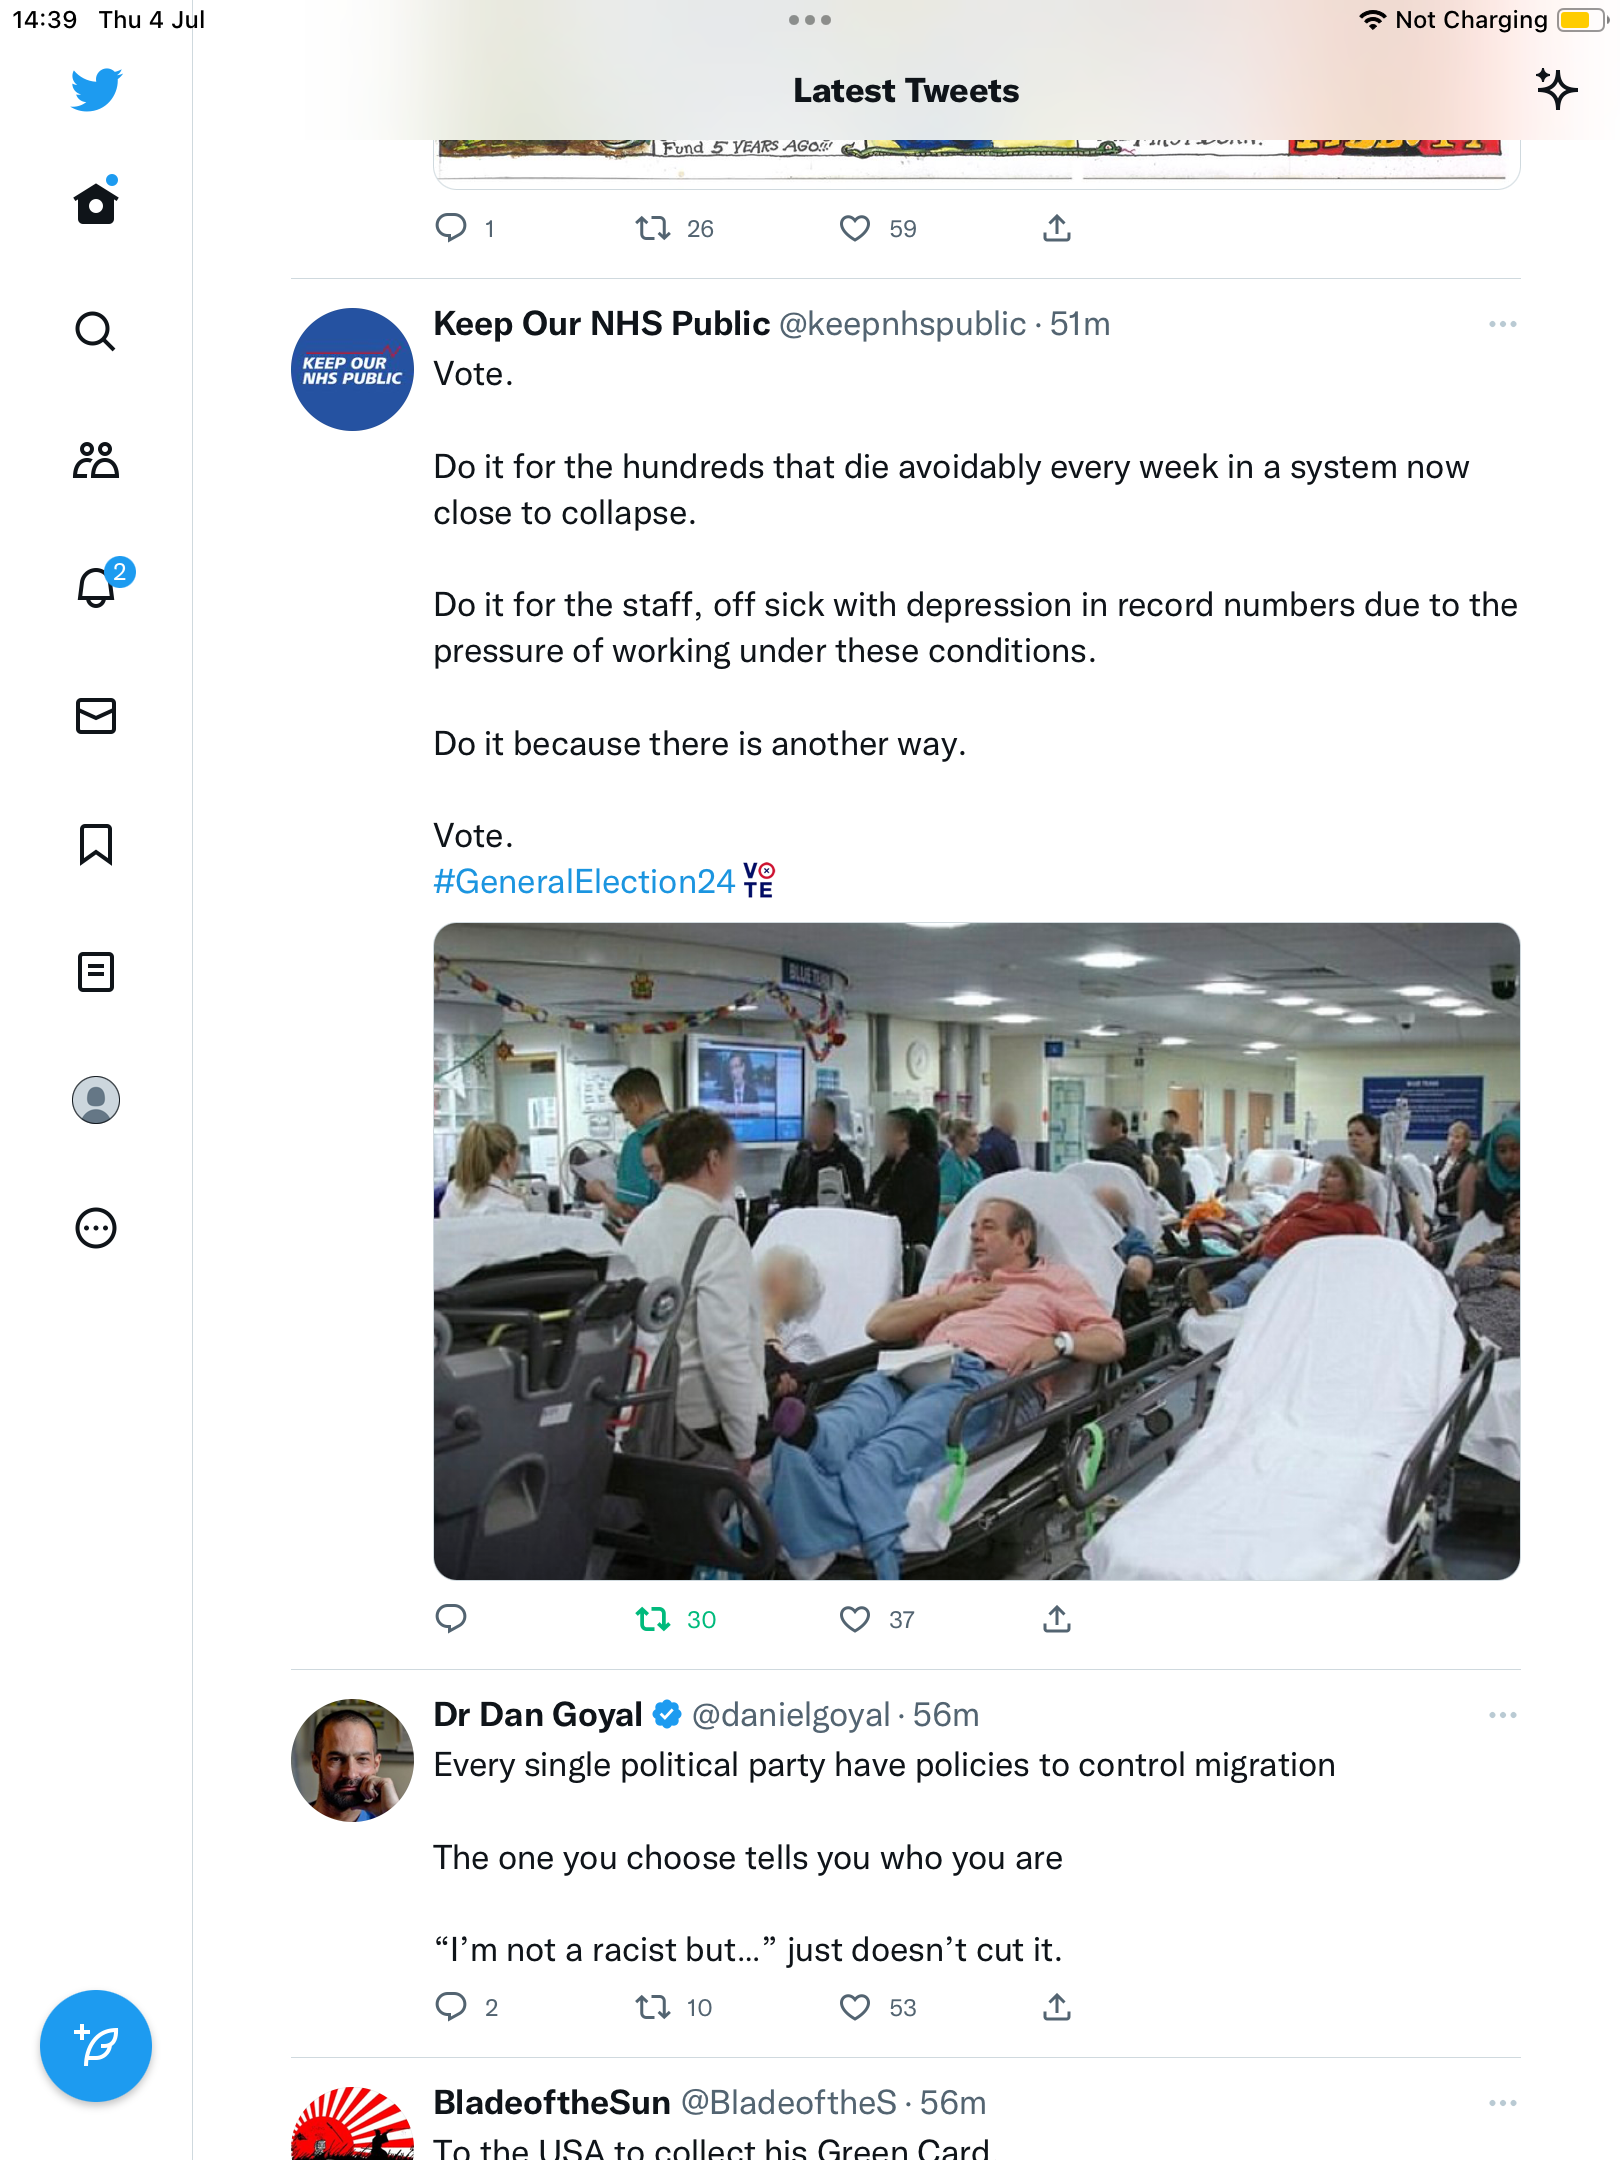Open Notifications bell with 2 badge

(98, 588)
